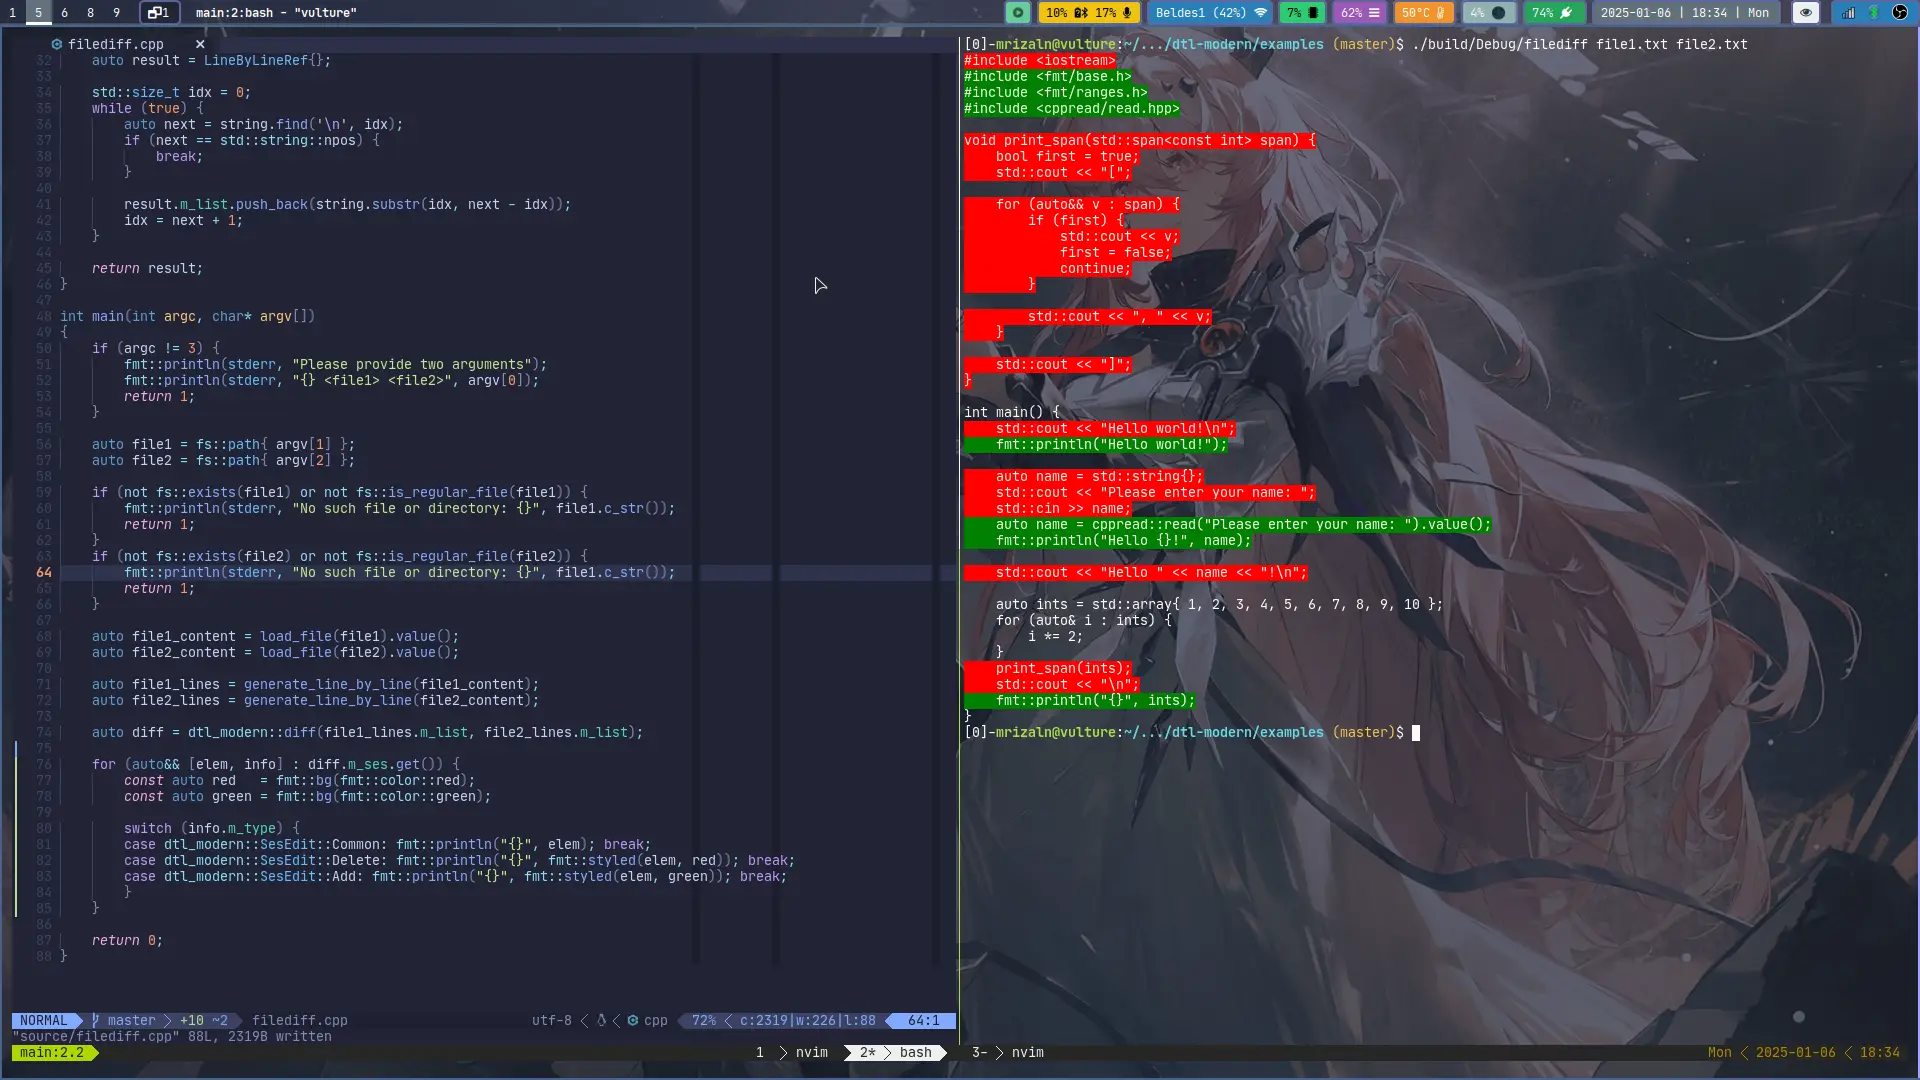Switch to workspace 9
The height and width of the screenshot is (1080, 1920).
tap(116, 13)
